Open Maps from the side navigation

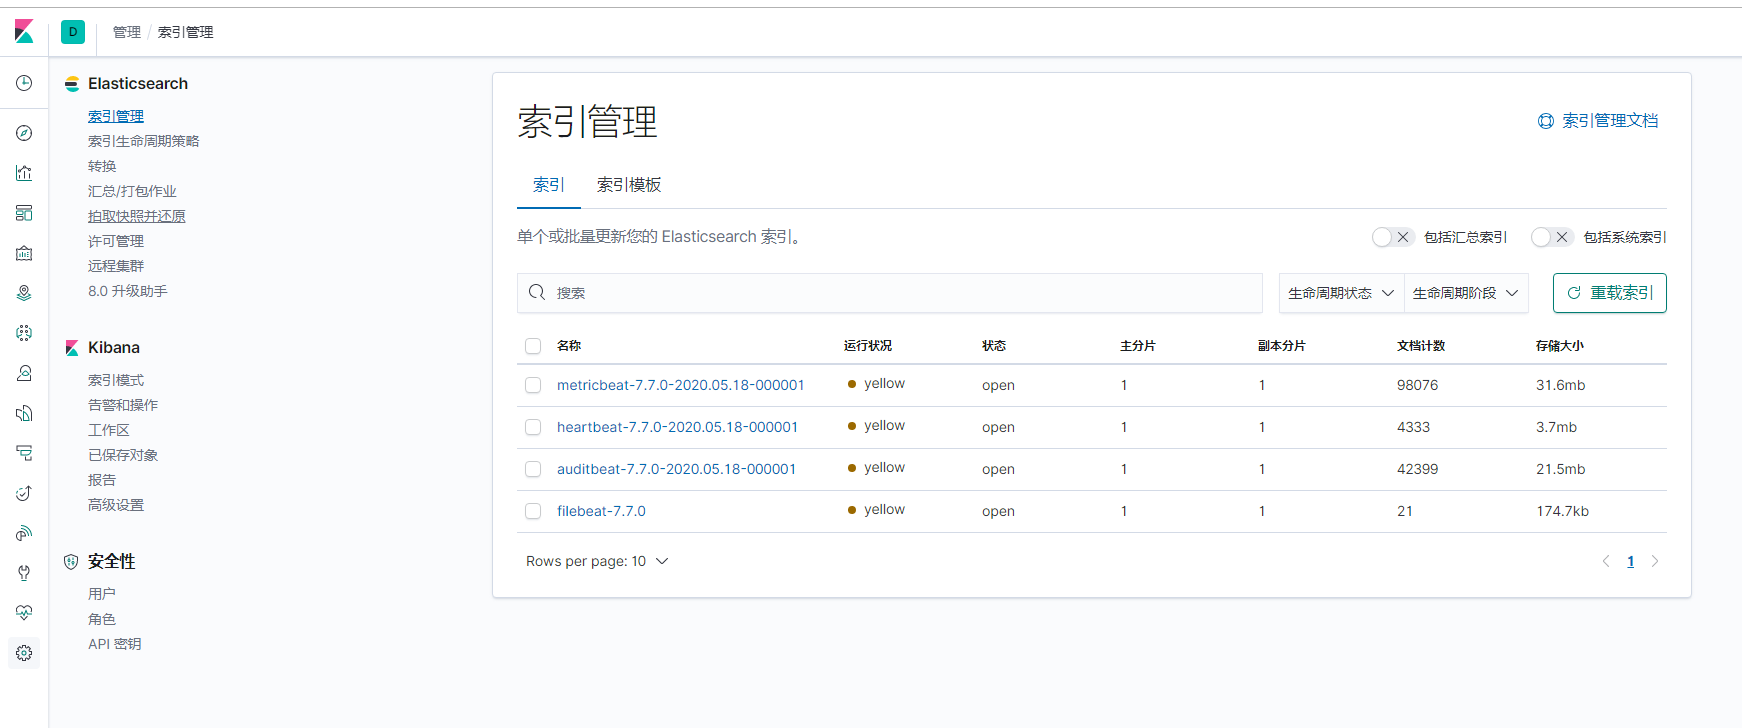[x=24, y=293]
